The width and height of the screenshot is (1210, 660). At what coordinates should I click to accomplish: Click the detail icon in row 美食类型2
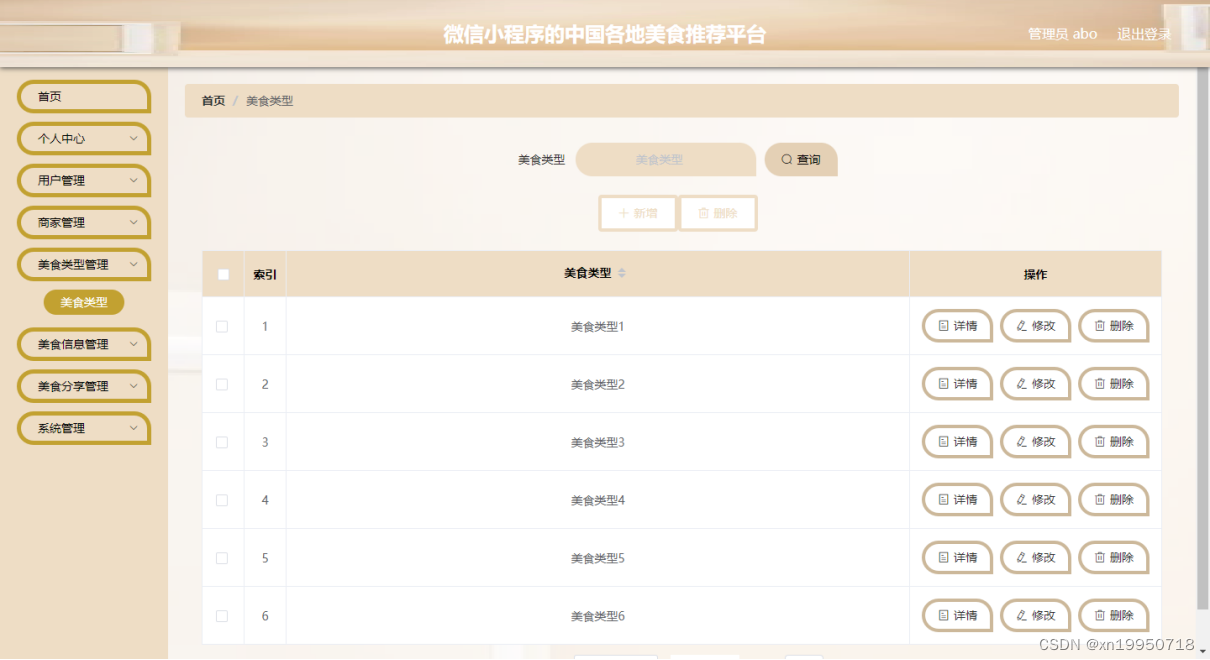click(x=943, y=384)
